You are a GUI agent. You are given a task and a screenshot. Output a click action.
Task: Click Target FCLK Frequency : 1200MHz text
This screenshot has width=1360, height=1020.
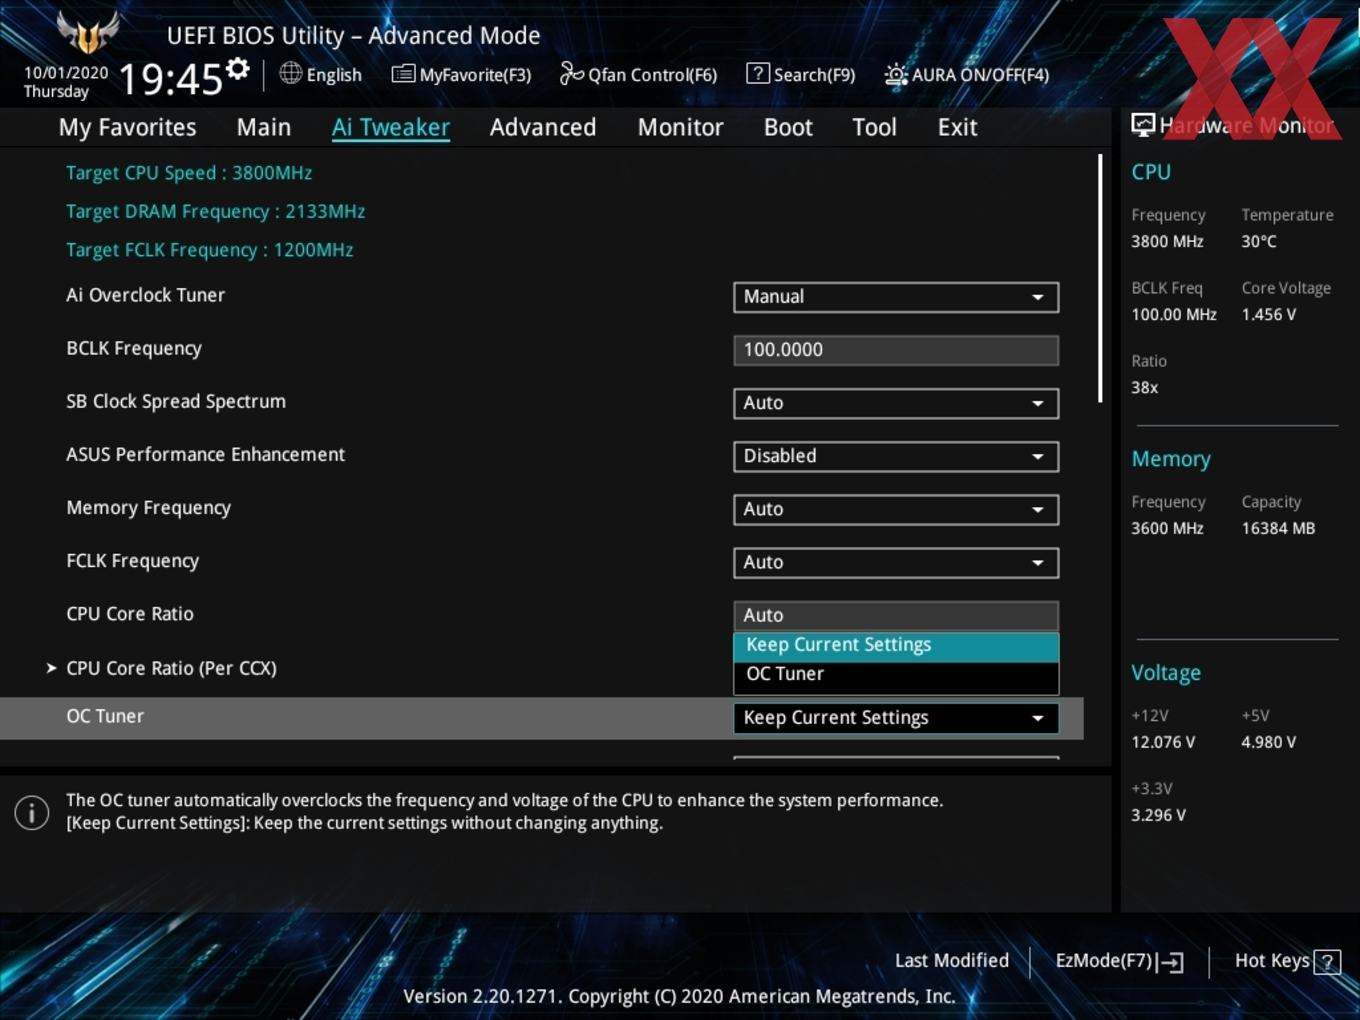pos(210,250)
